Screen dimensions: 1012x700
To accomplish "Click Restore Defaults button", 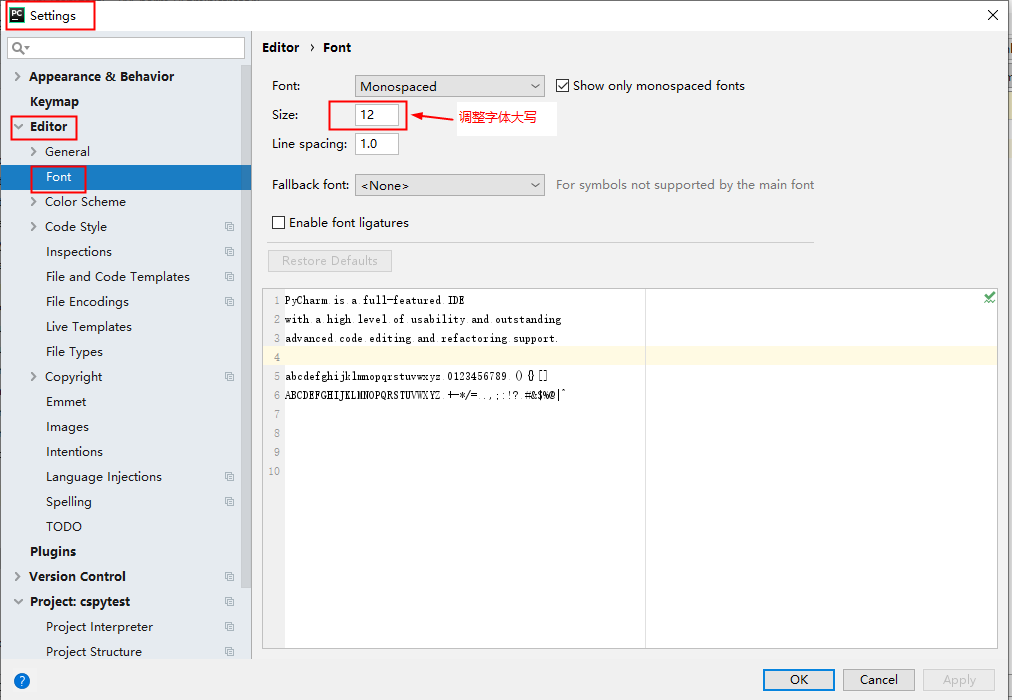I will point(330,261).
